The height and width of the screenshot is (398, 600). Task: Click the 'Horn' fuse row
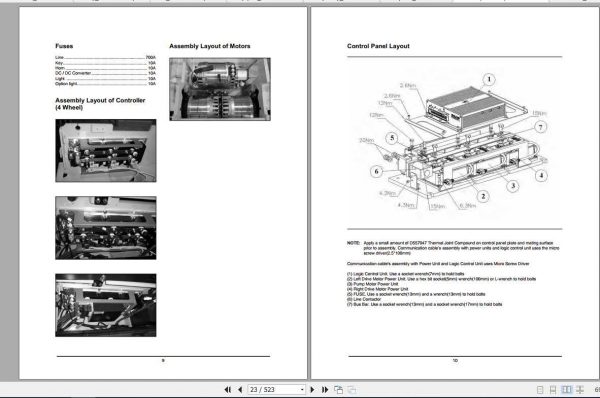[105, 68]
